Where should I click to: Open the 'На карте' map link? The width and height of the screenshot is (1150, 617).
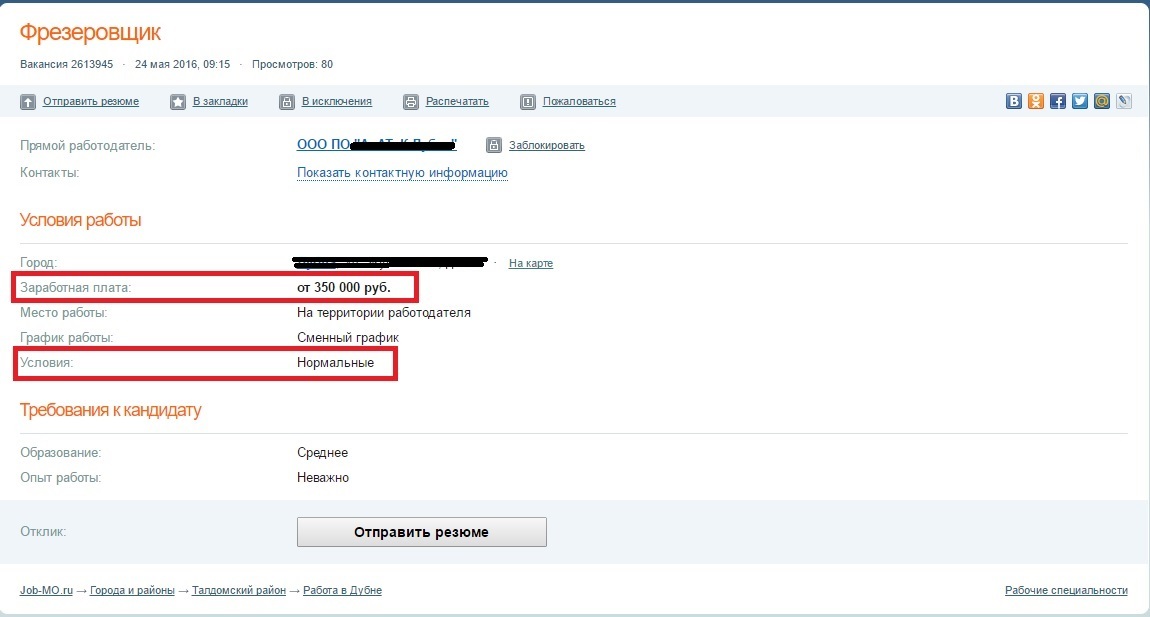click(x=530, y=264)
